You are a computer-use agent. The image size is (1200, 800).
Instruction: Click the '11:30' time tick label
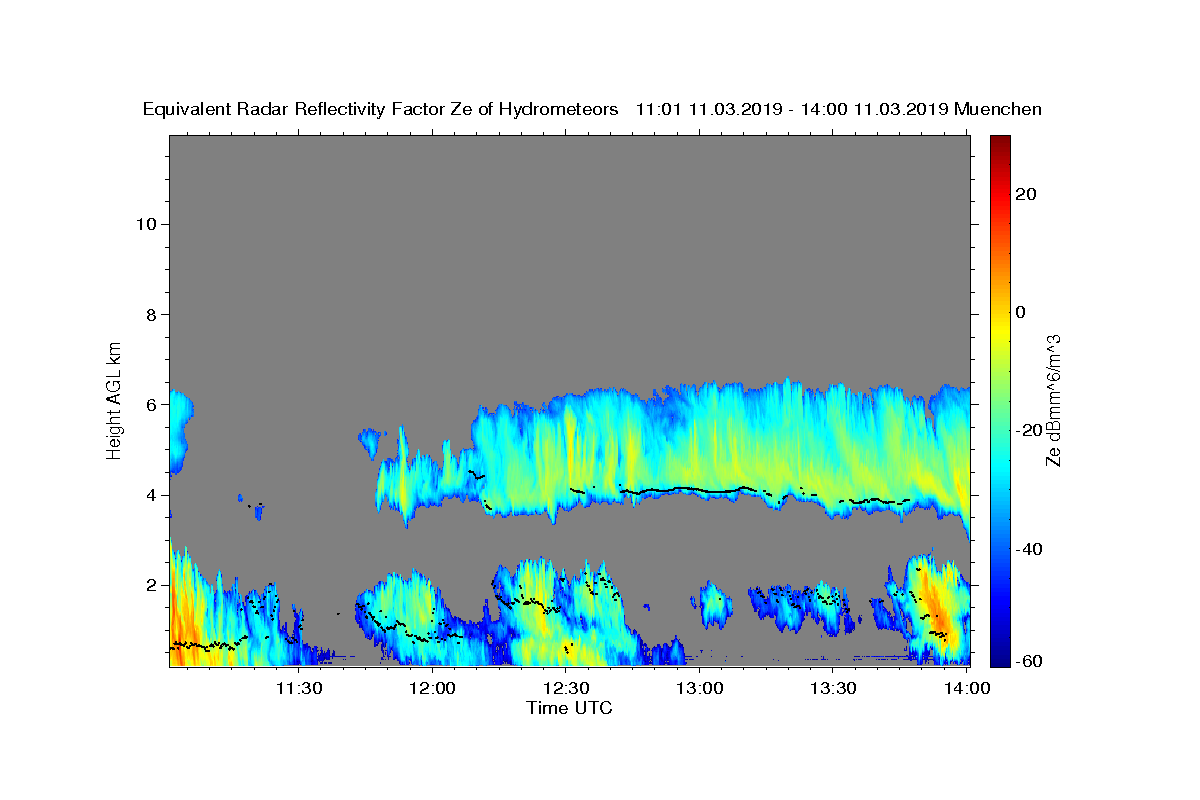[298, 688]
